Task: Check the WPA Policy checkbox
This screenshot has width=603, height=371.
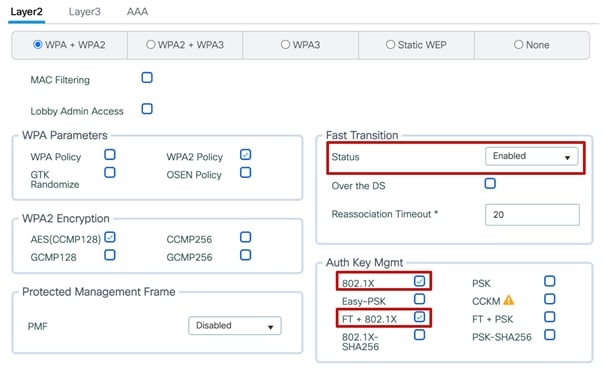Action: (110, 155)
